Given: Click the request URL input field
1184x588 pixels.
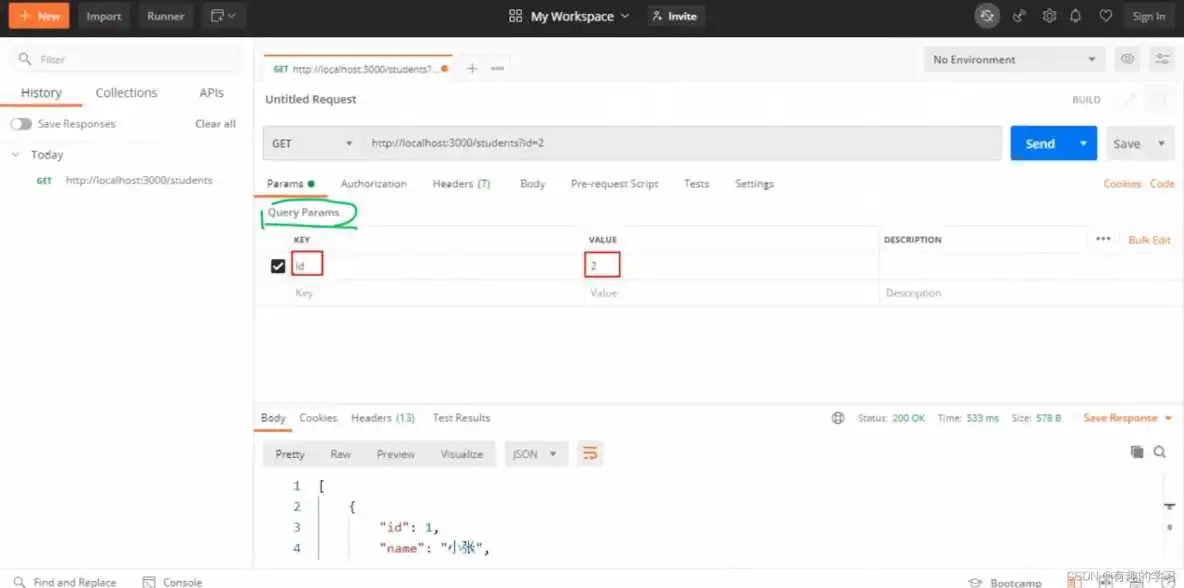Looking at the screenshot, I should point(680,143).
